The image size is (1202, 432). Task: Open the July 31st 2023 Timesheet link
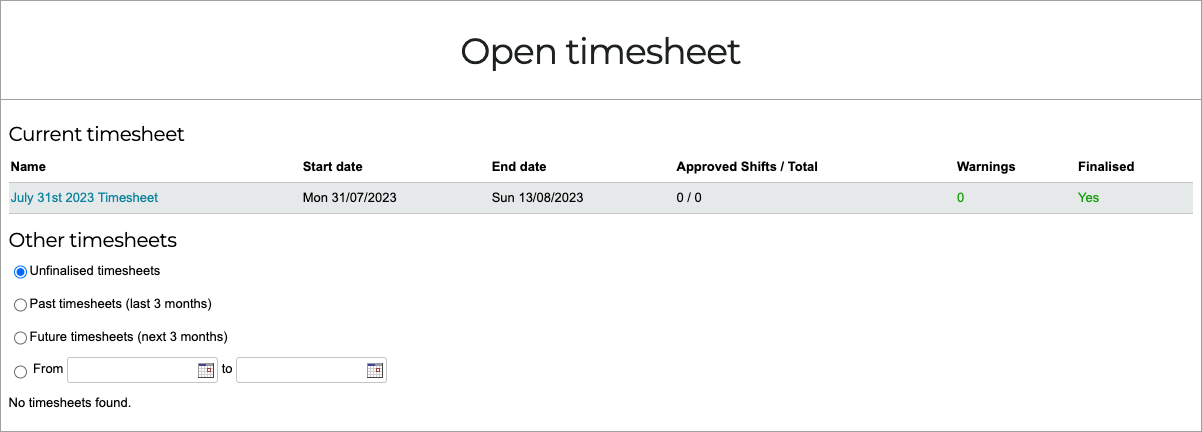[x=84, y=198]
